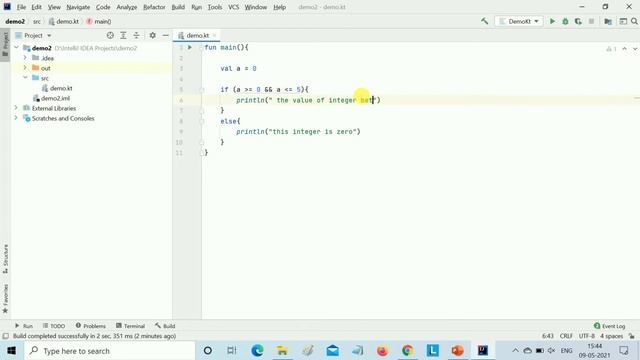Viewport: 640px width, 360px height.
Task: Change CRLF line separator setting
Action: point(566,336)
